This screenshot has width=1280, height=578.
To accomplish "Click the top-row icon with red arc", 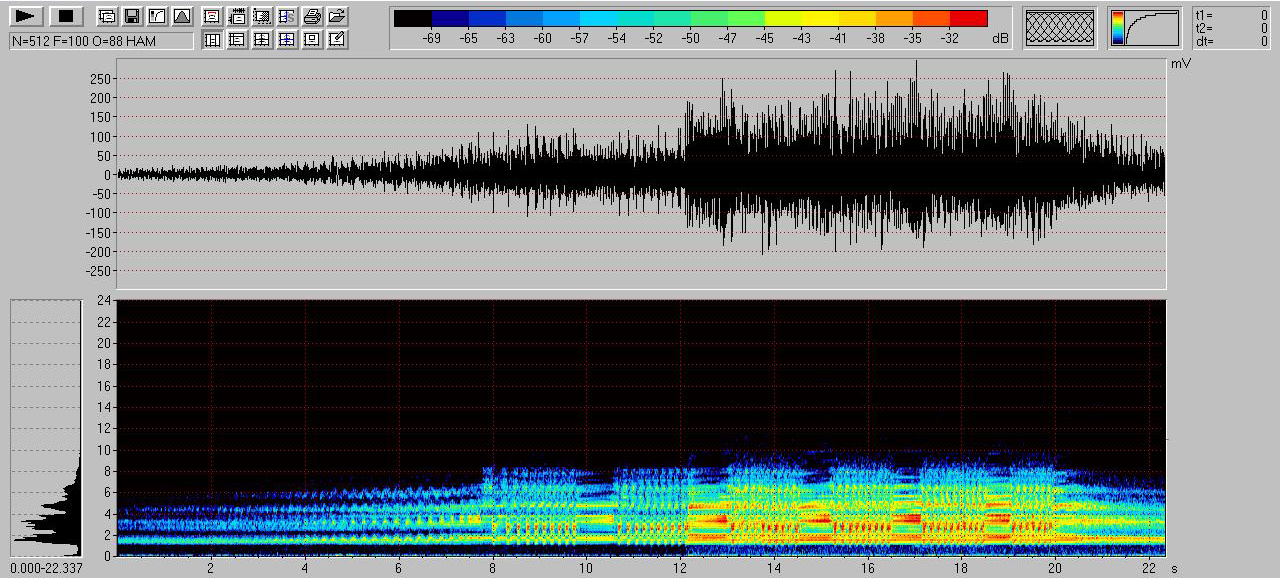I will pos(212,16).
